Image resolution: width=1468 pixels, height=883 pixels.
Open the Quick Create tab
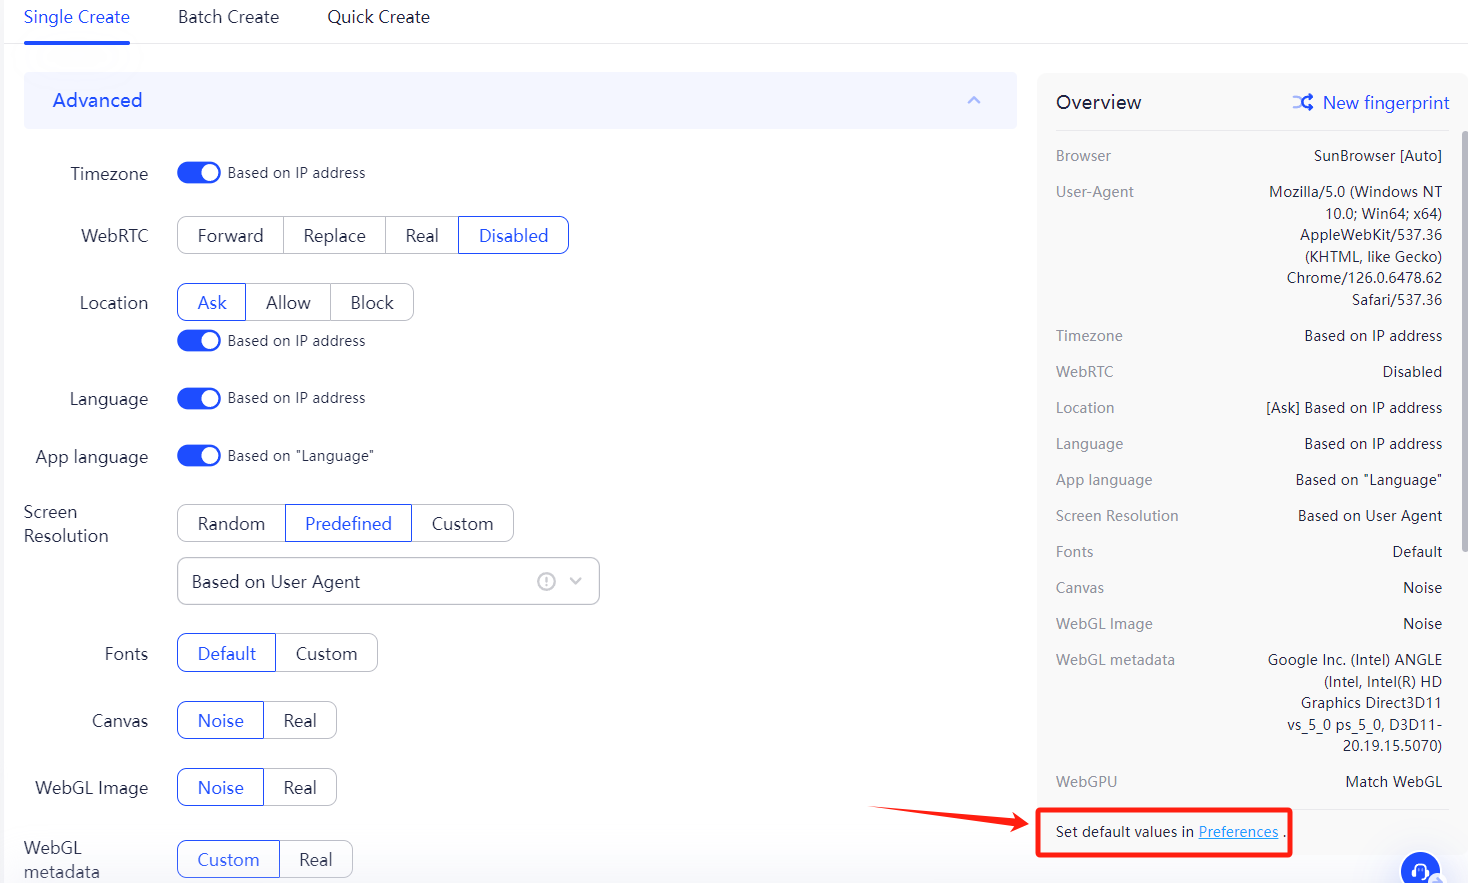tap(378, 16)
